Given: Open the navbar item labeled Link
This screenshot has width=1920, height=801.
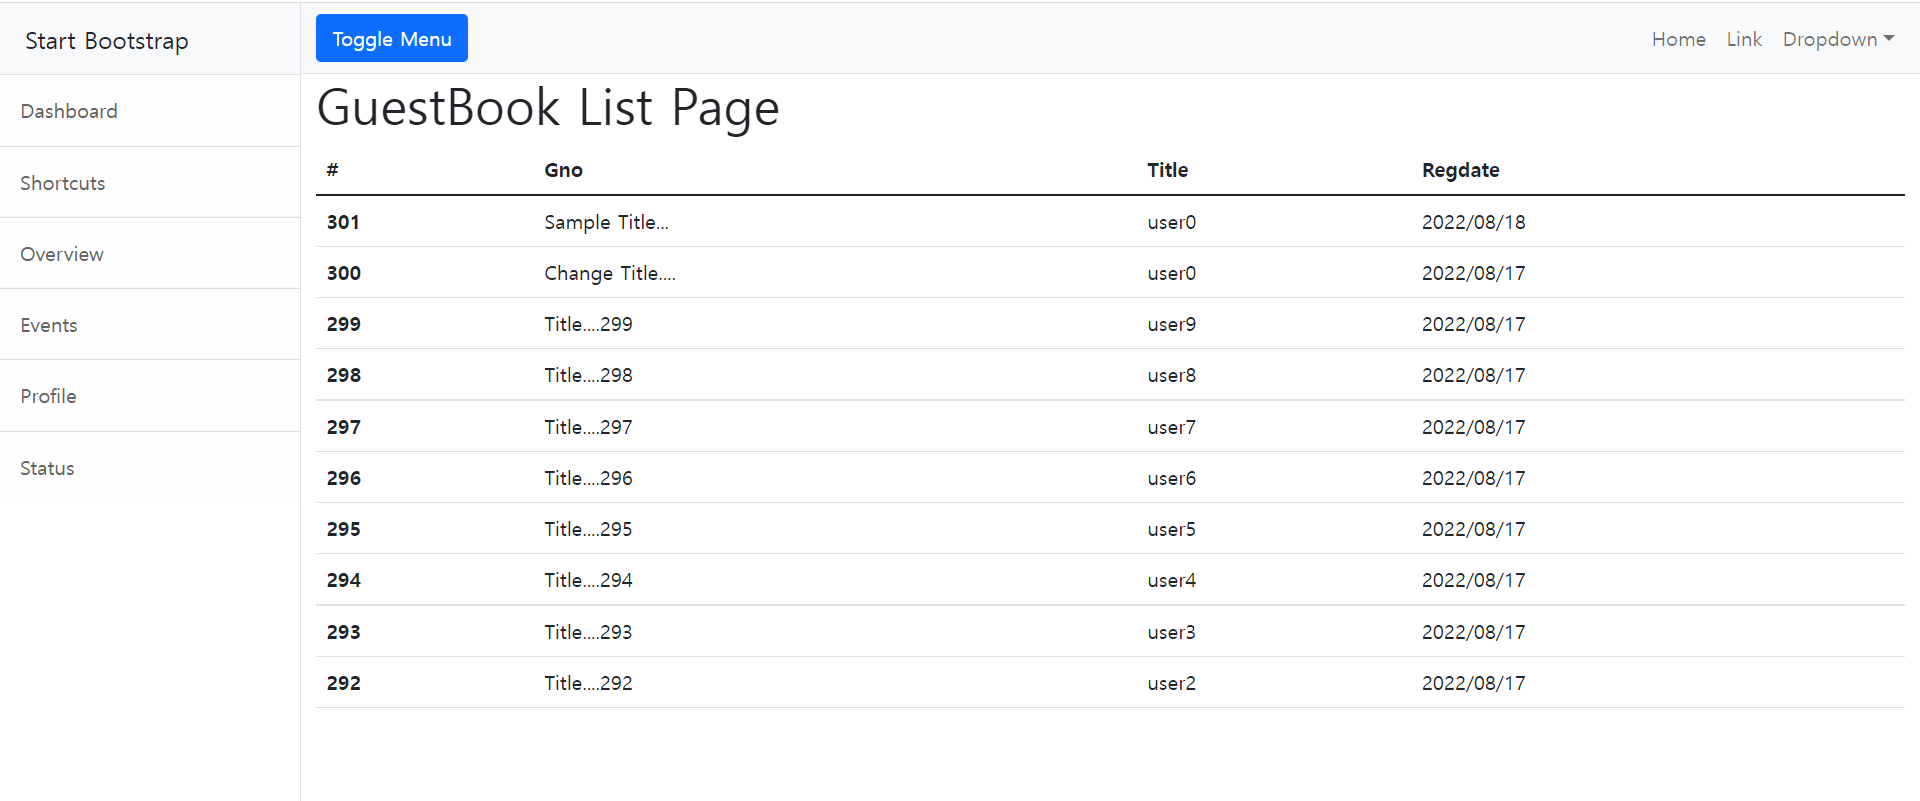Looking at the screenshot, I should pos(1744,39).
